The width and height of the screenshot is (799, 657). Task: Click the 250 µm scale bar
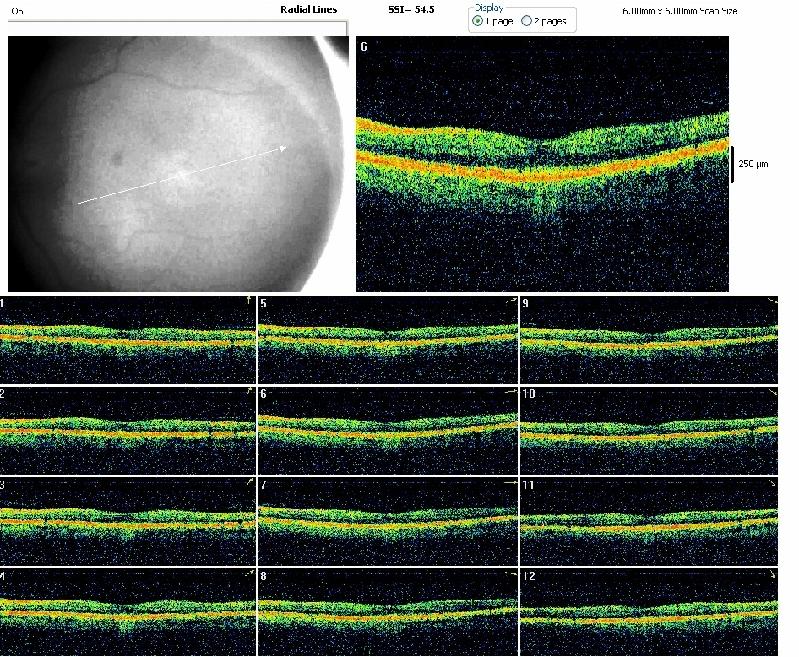(732, 164)
